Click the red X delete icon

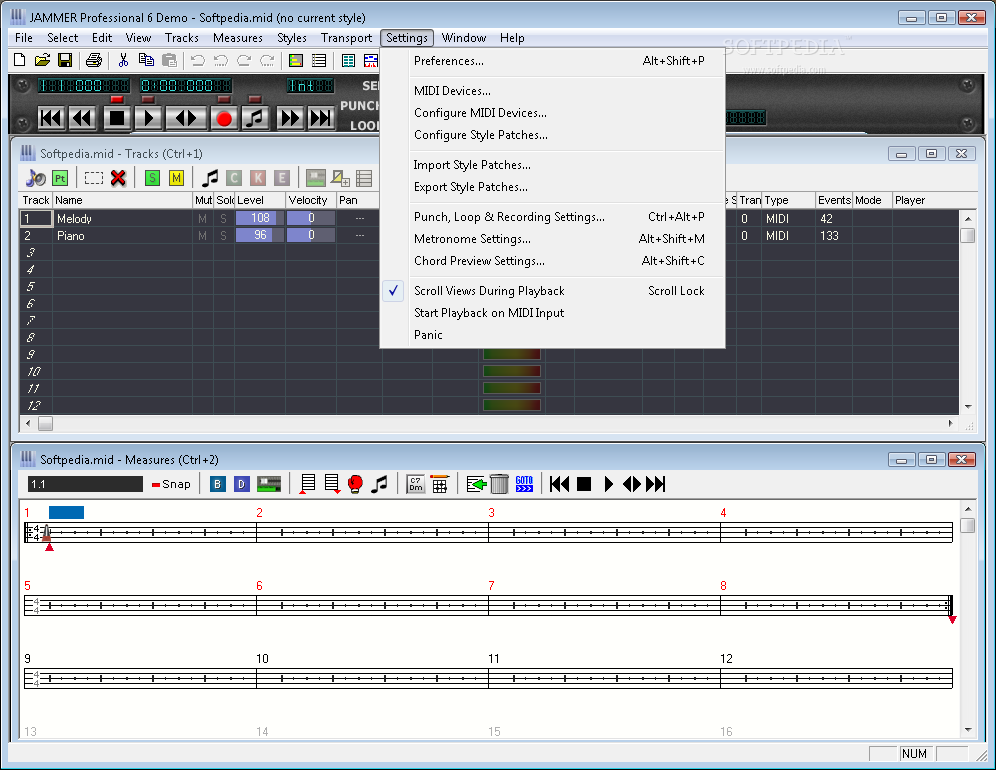[x=118, y=179]
